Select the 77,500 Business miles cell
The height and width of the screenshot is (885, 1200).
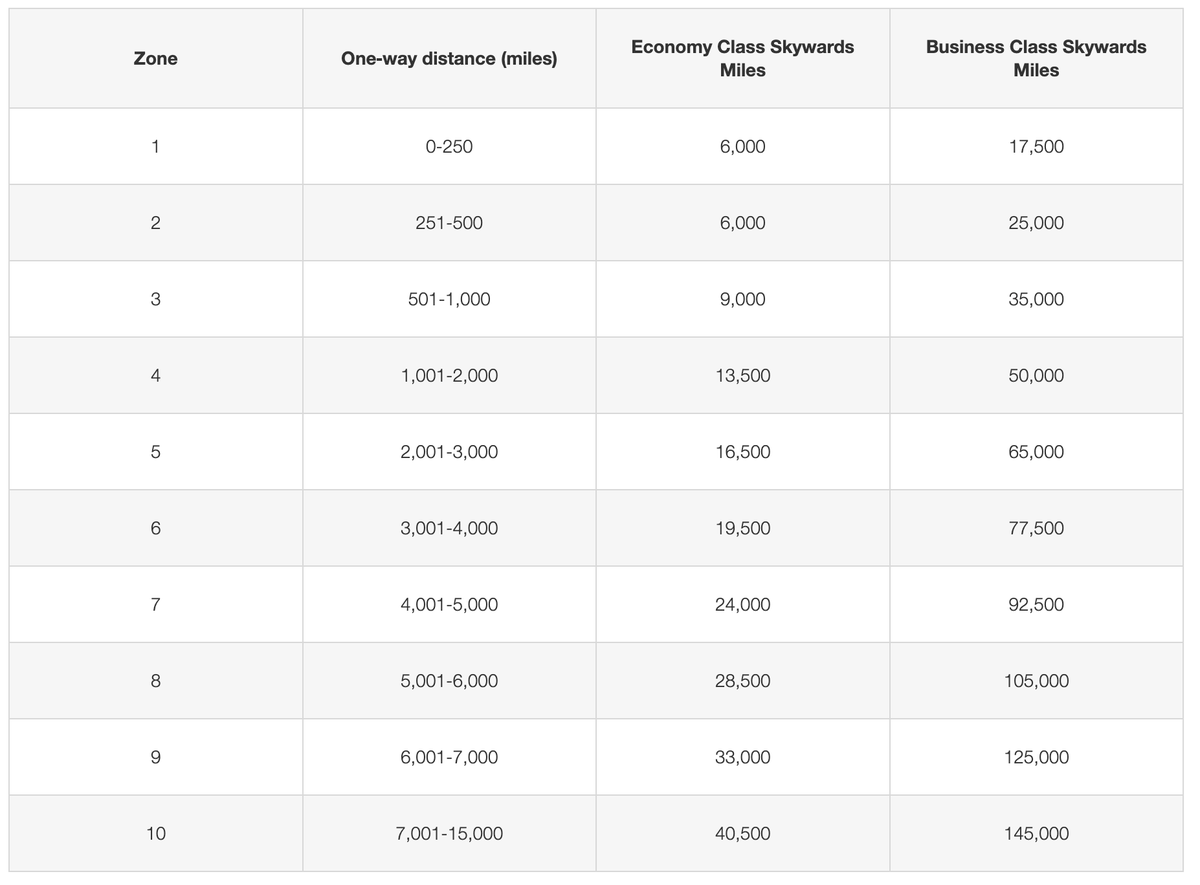click(x=1036, y=528)
